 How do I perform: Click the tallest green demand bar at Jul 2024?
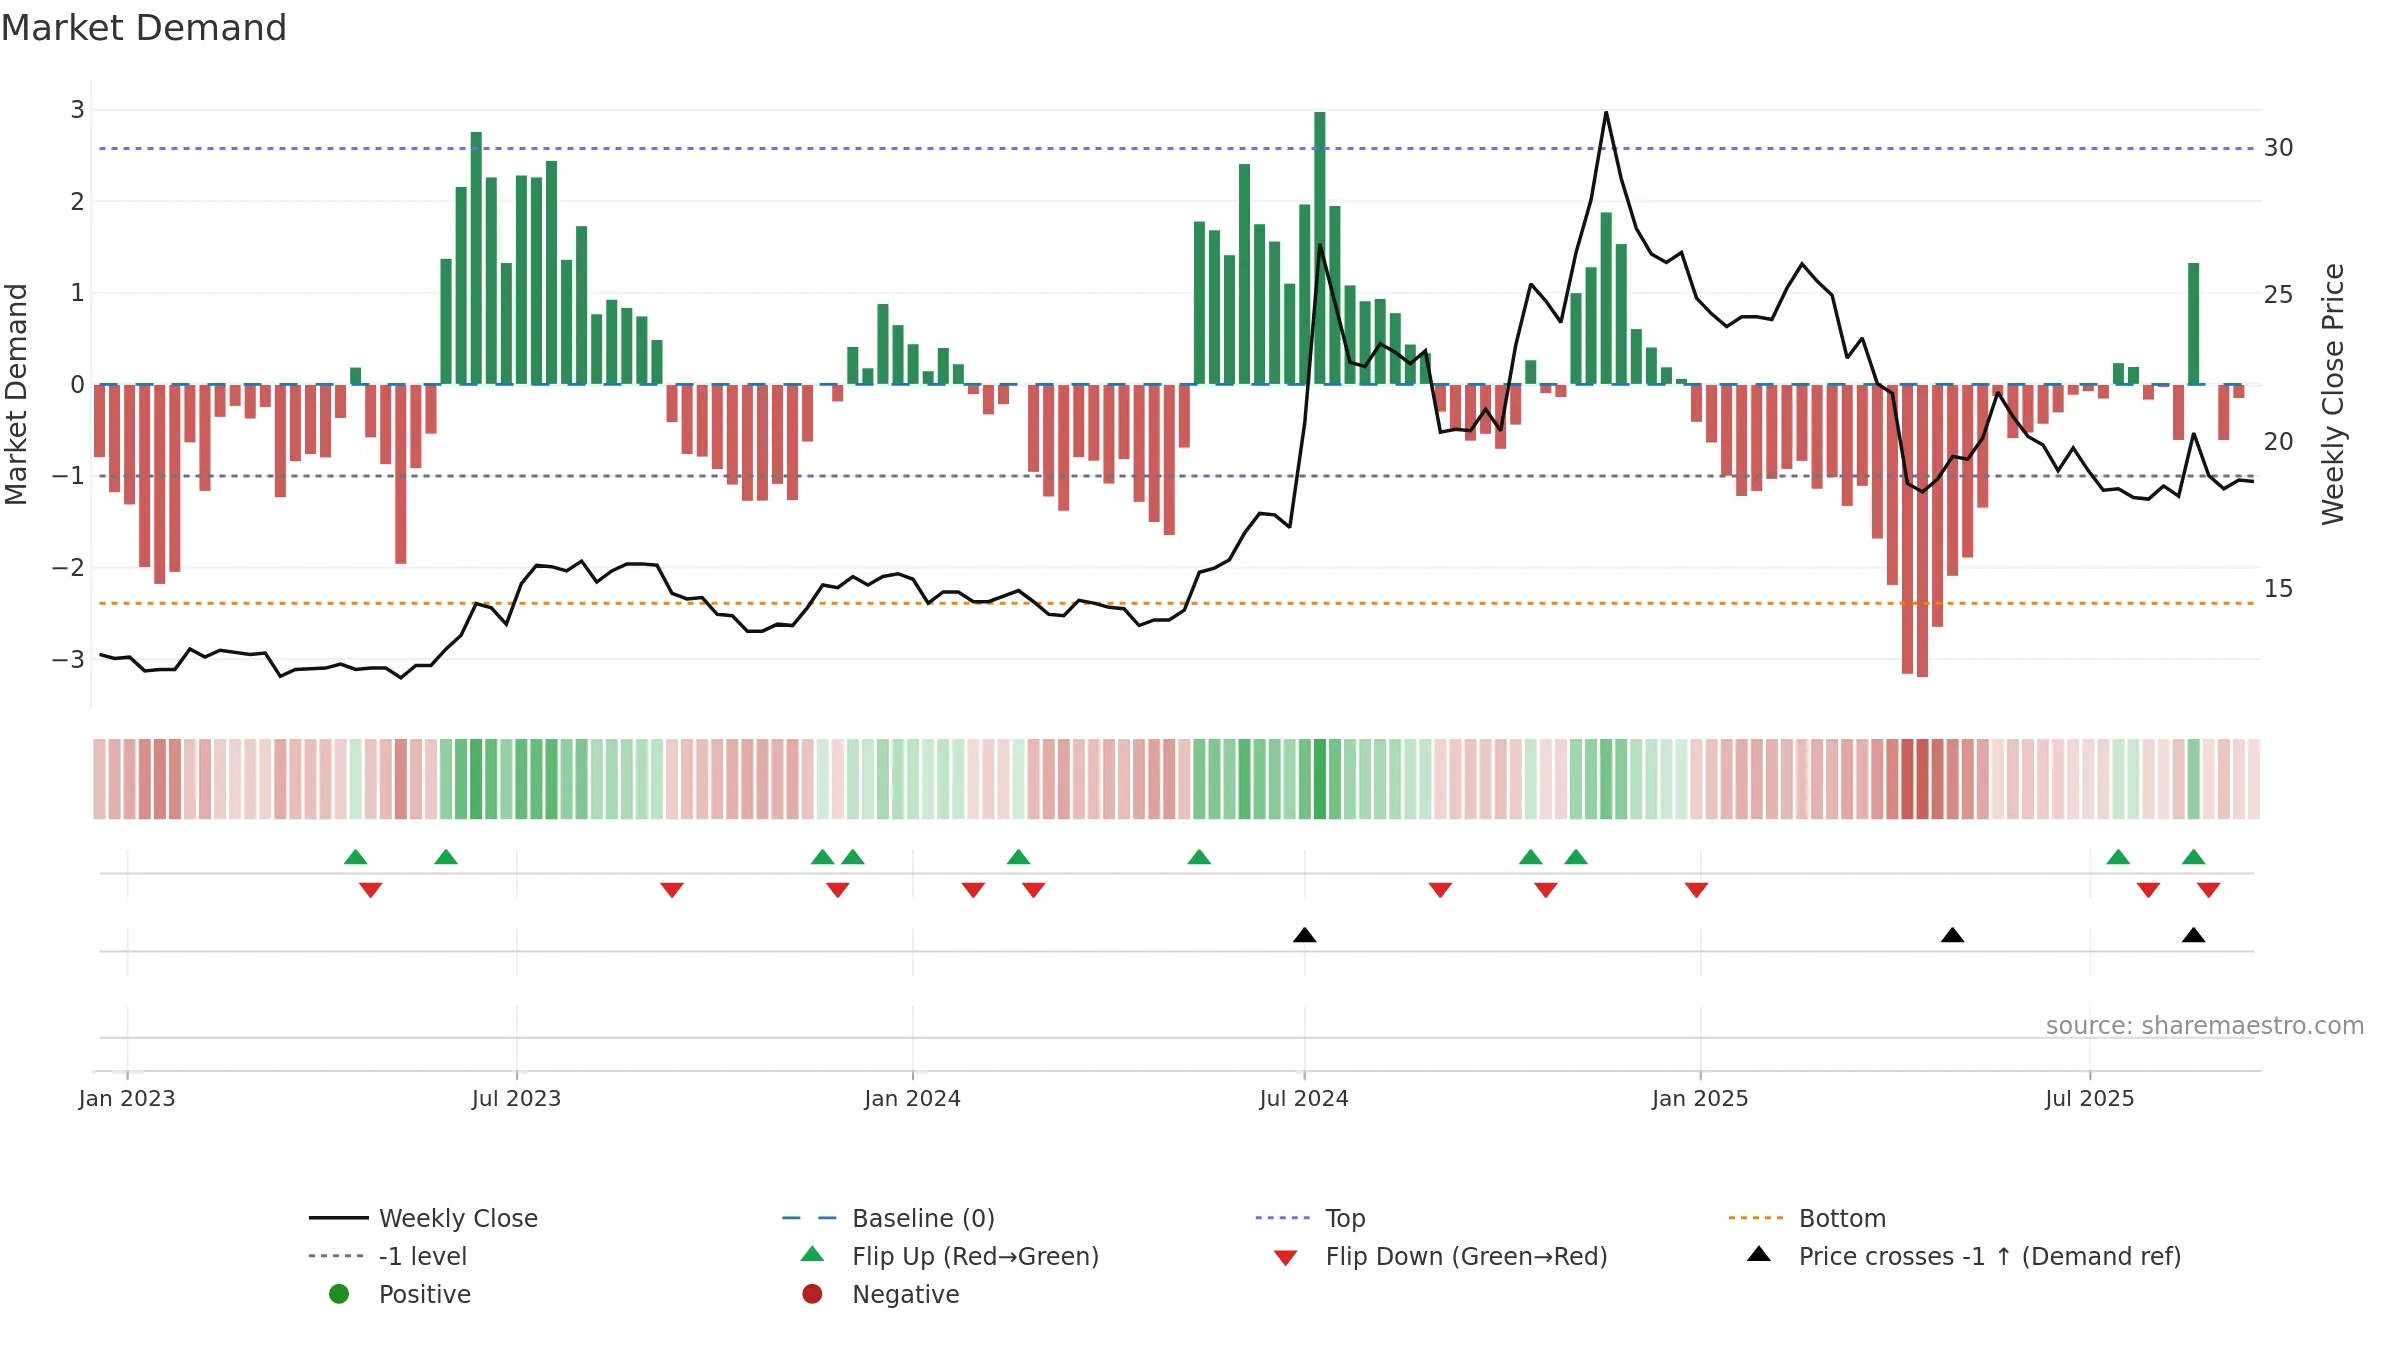click(x=1320, y=248)
